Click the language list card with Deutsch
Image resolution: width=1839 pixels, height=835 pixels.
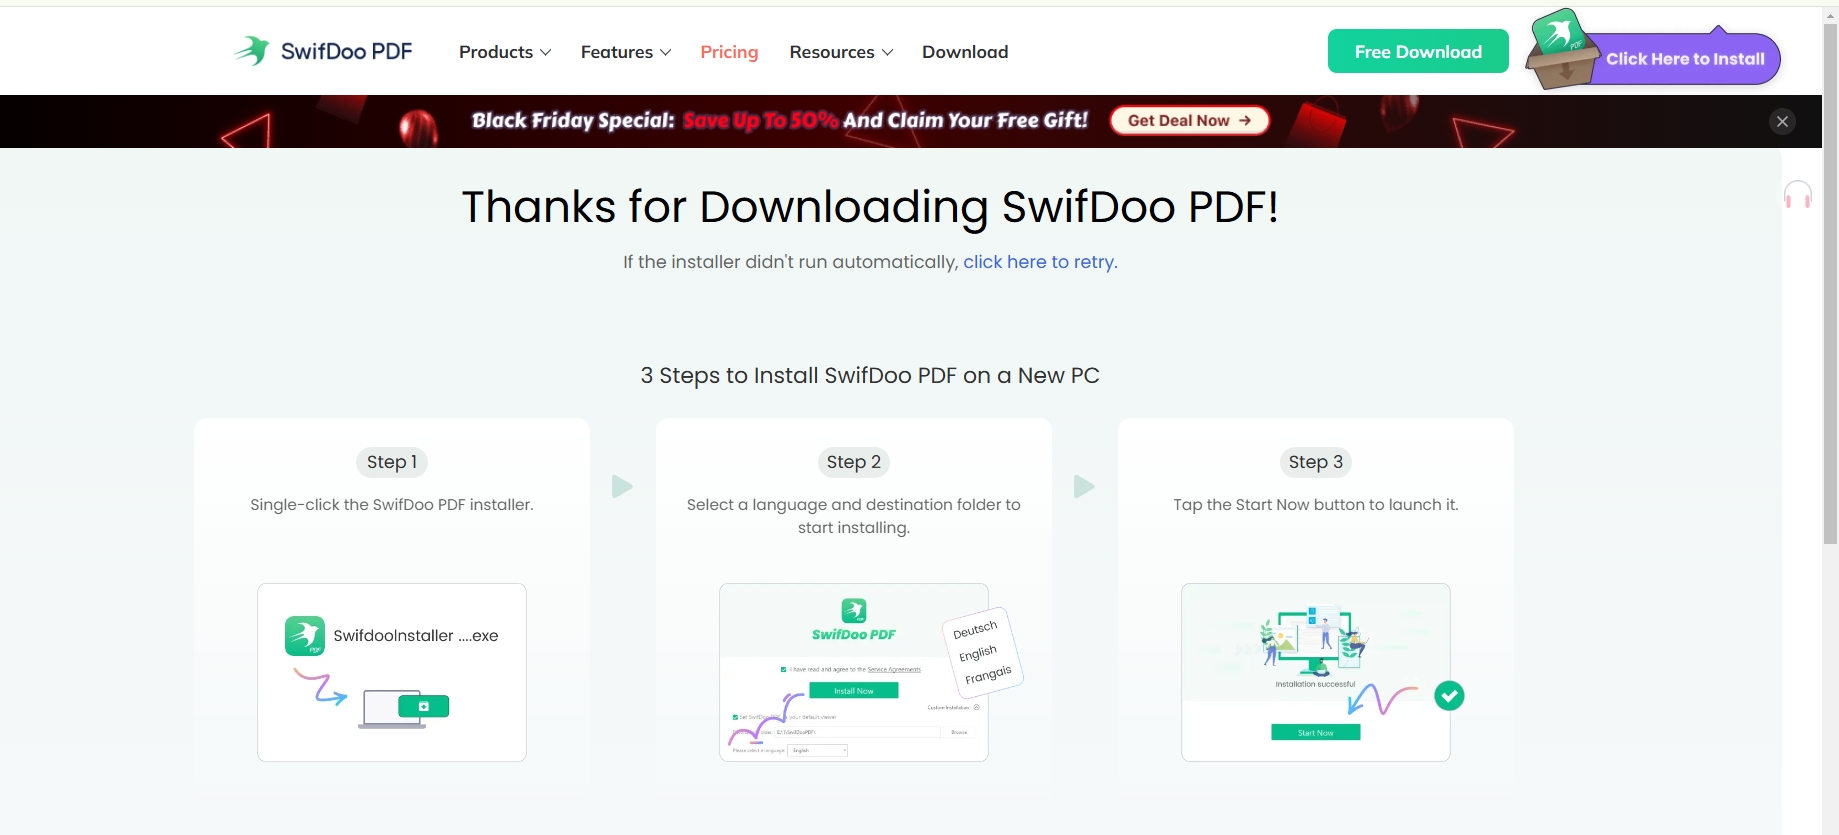coord(982,652)
